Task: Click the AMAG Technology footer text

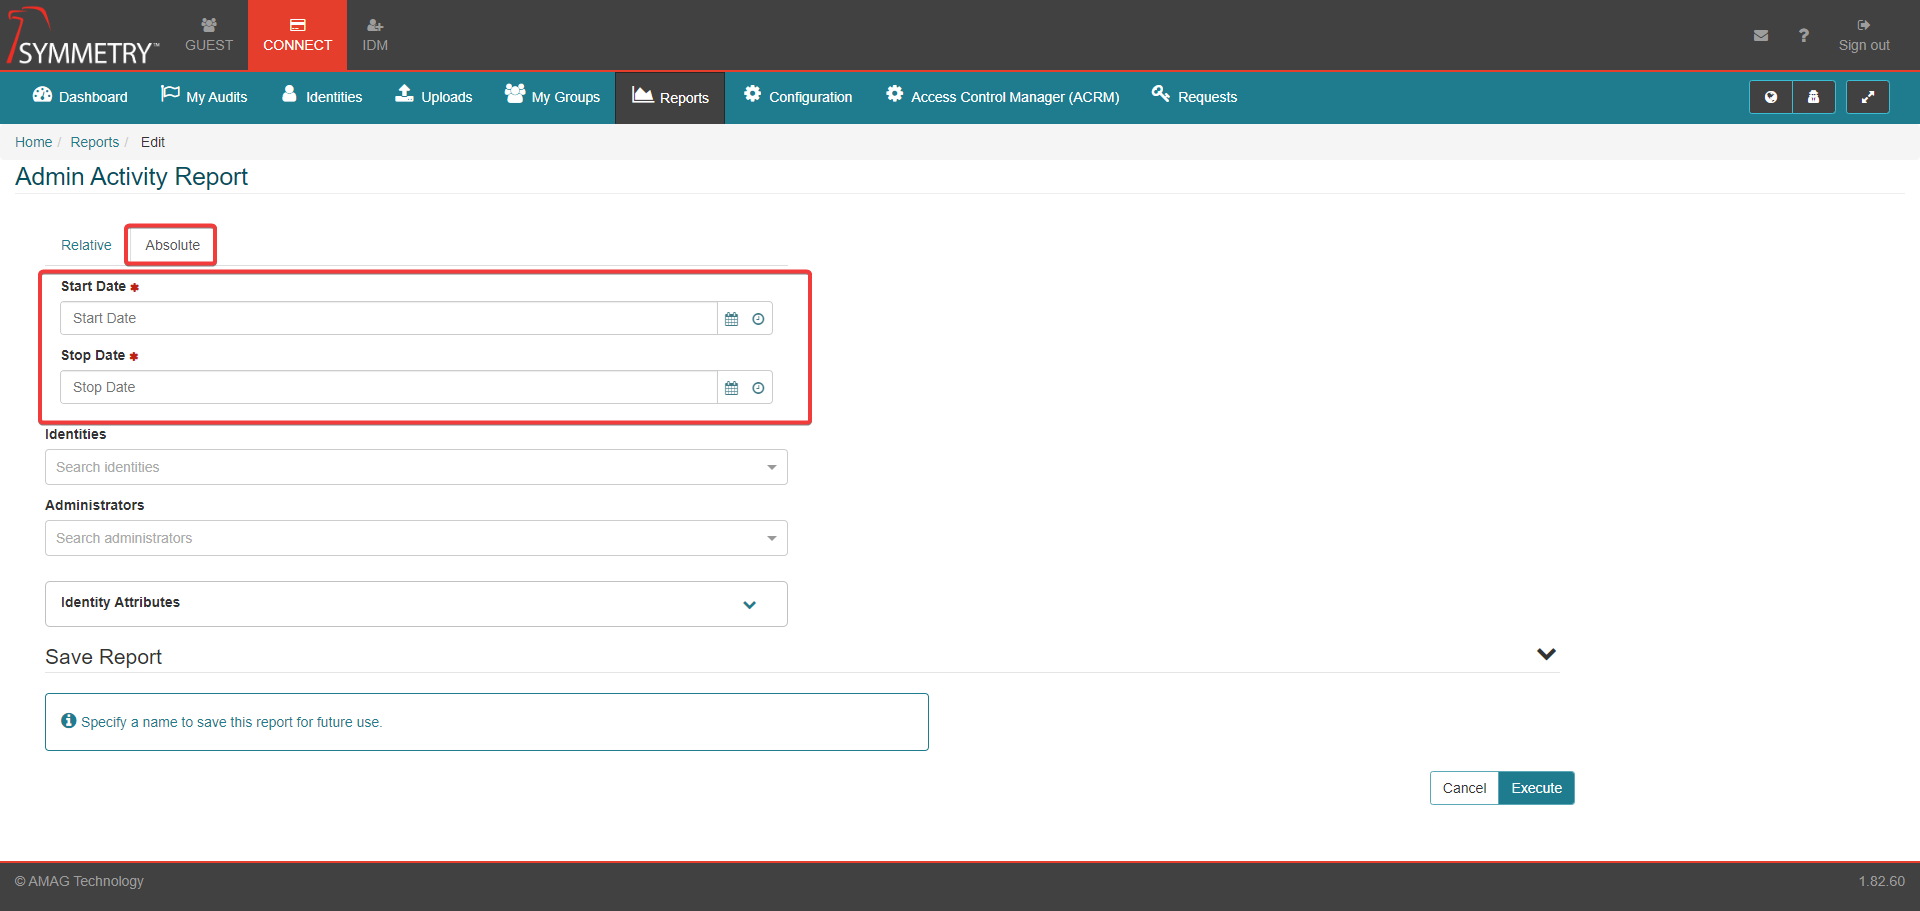Action: tap(79, 881)
